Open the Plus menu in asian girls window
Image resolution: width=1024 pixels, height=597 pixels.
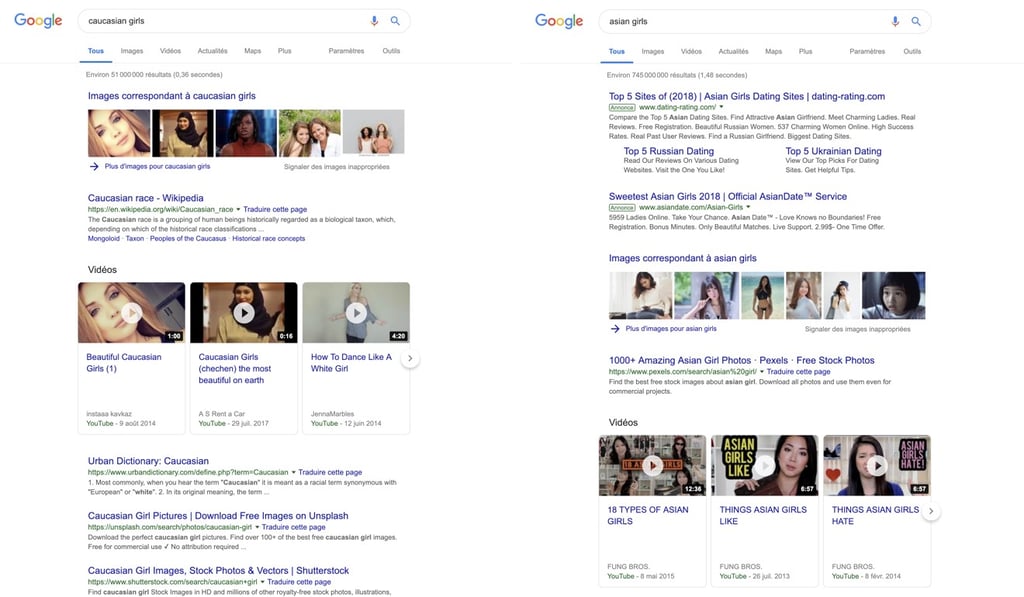point(806,52)
